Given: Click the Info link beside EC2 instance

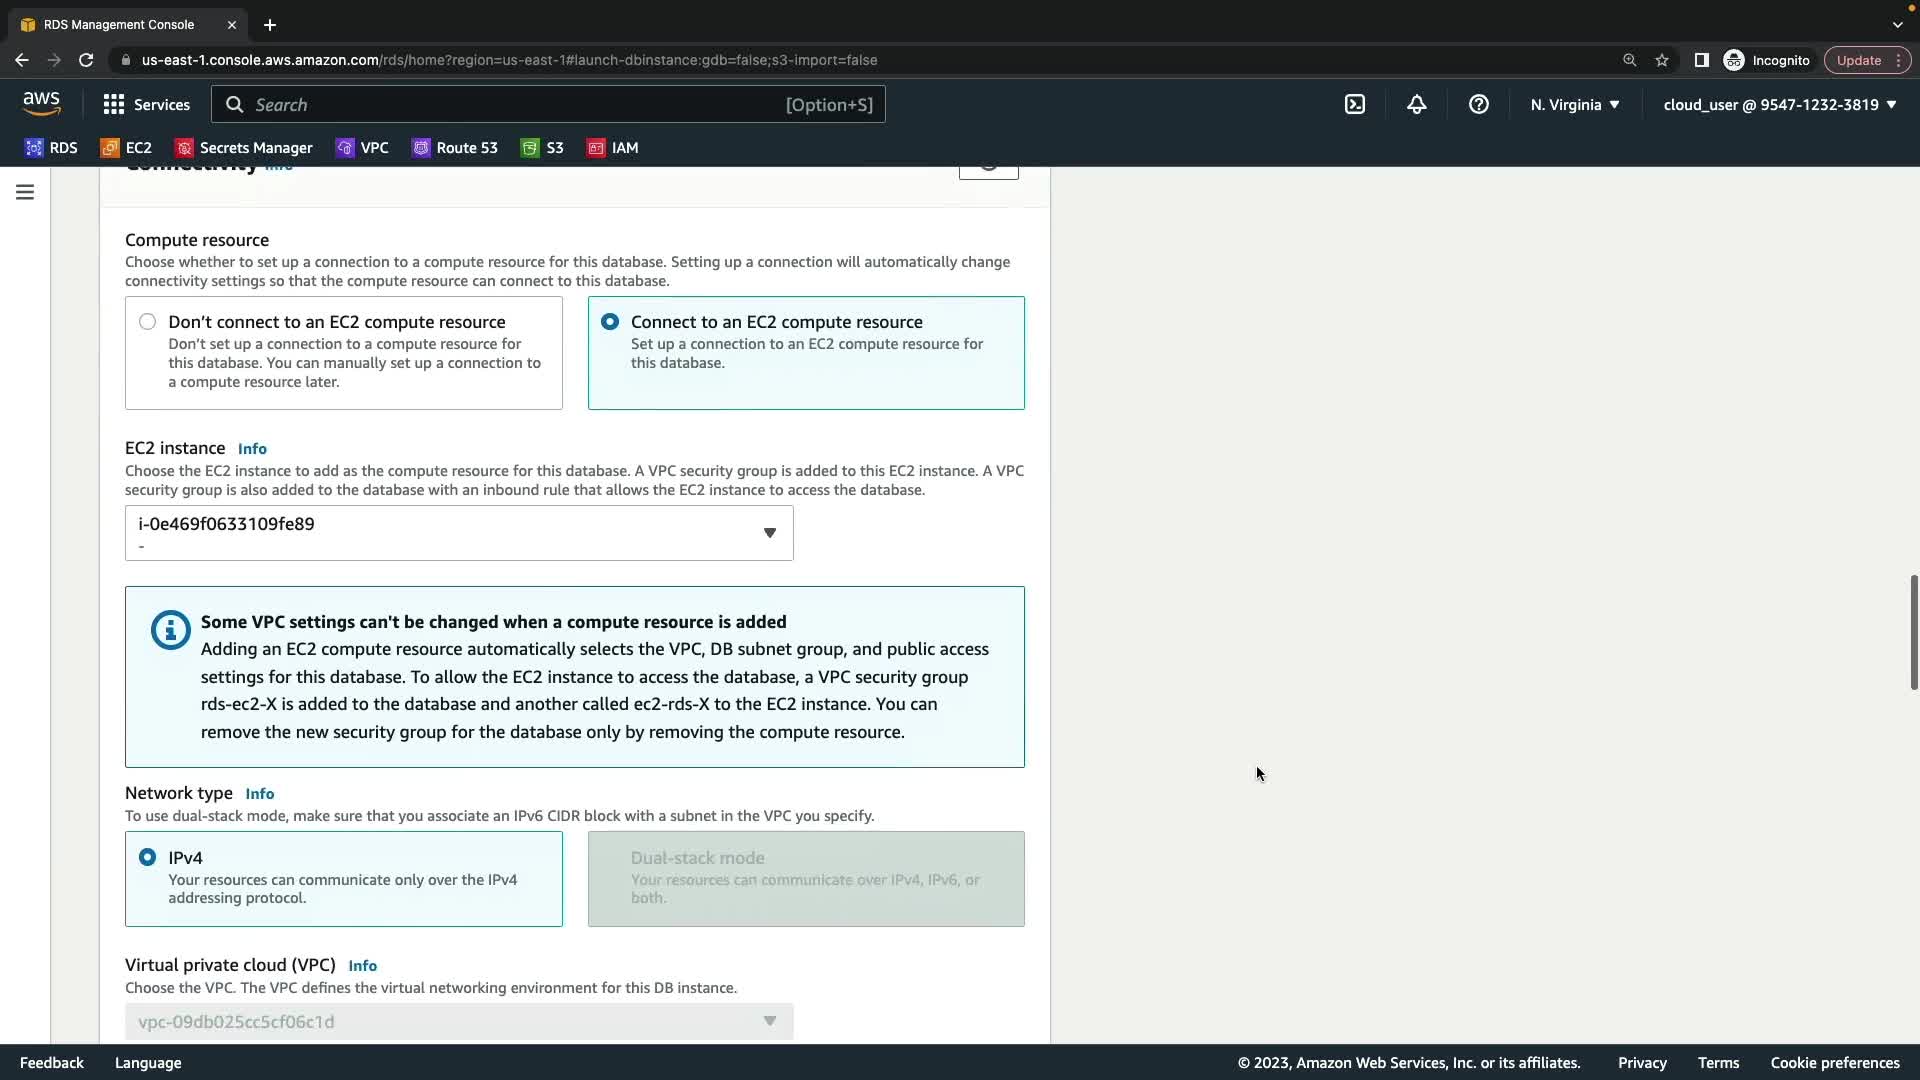Looking at the screenshot, I should 252,449.
